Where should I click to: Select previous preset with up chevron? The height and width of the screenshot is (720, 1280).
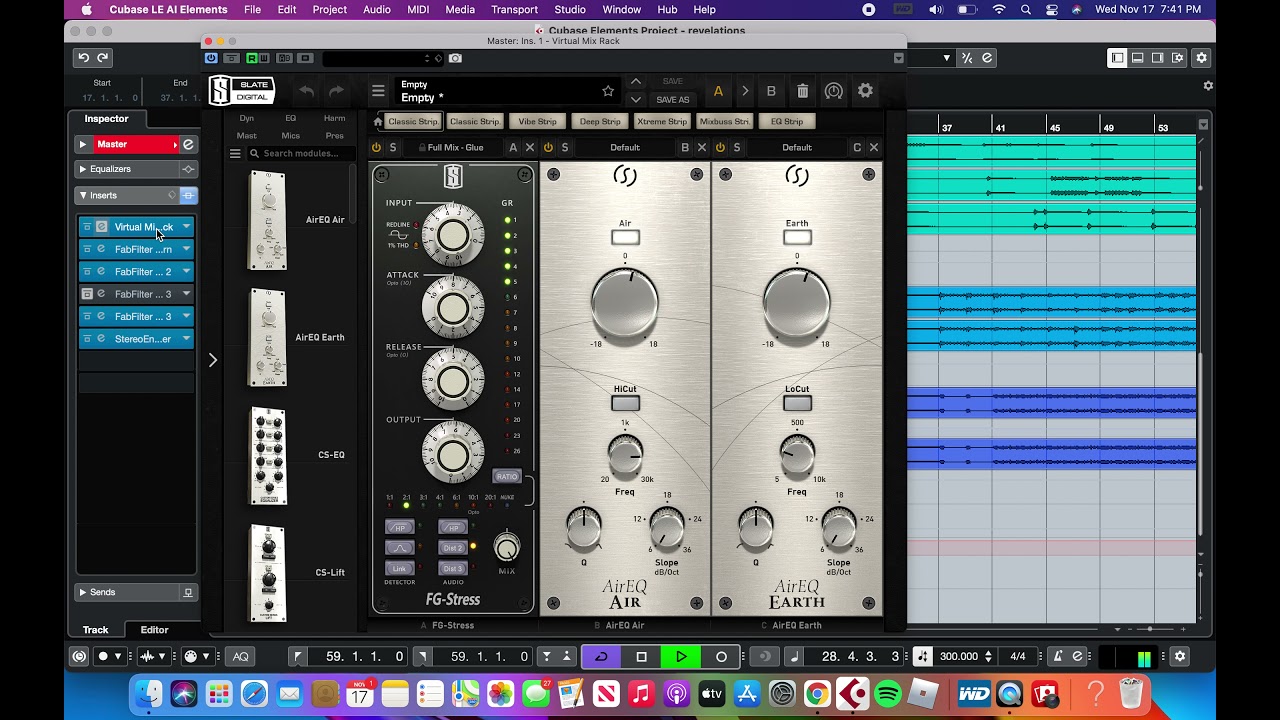coord(636,82)
